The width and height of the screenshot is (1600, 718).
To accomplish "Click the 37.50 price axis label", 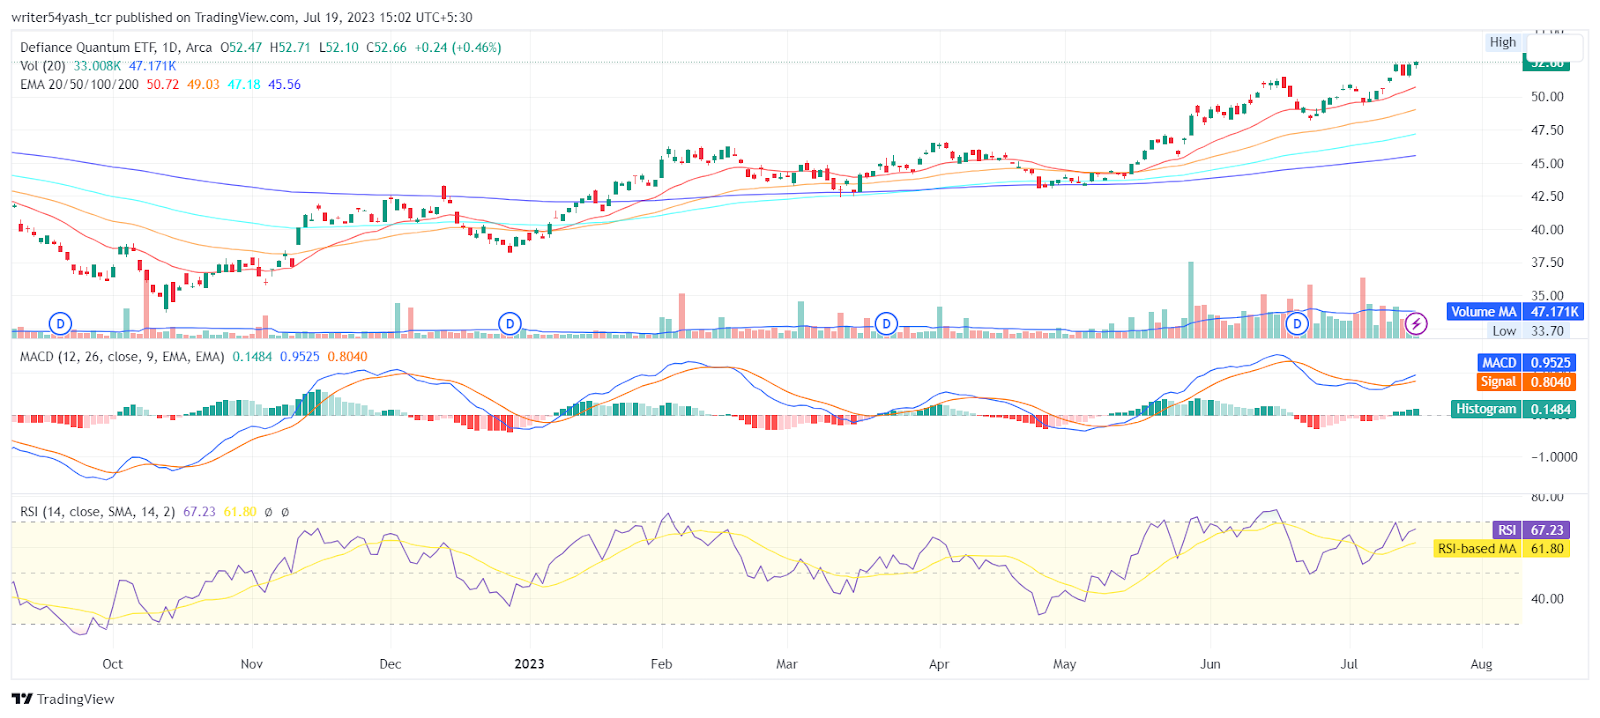I will (1547, 263).
